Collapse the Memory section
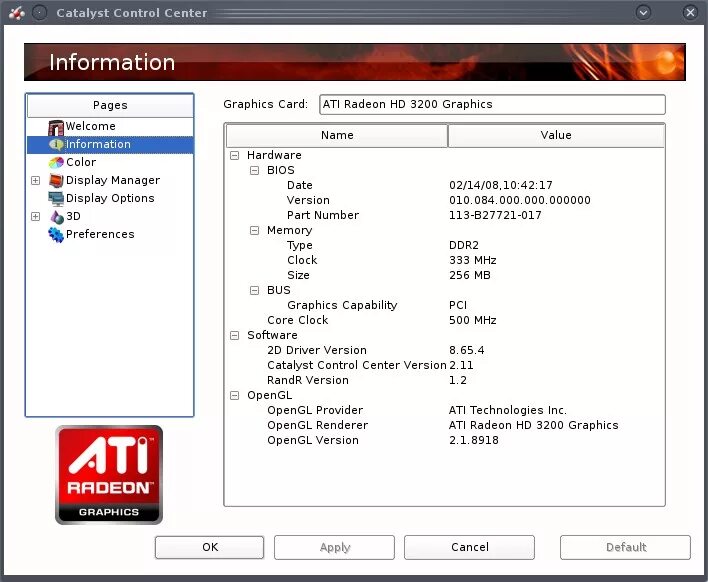708x582 pixels. (x=255, y=230)
